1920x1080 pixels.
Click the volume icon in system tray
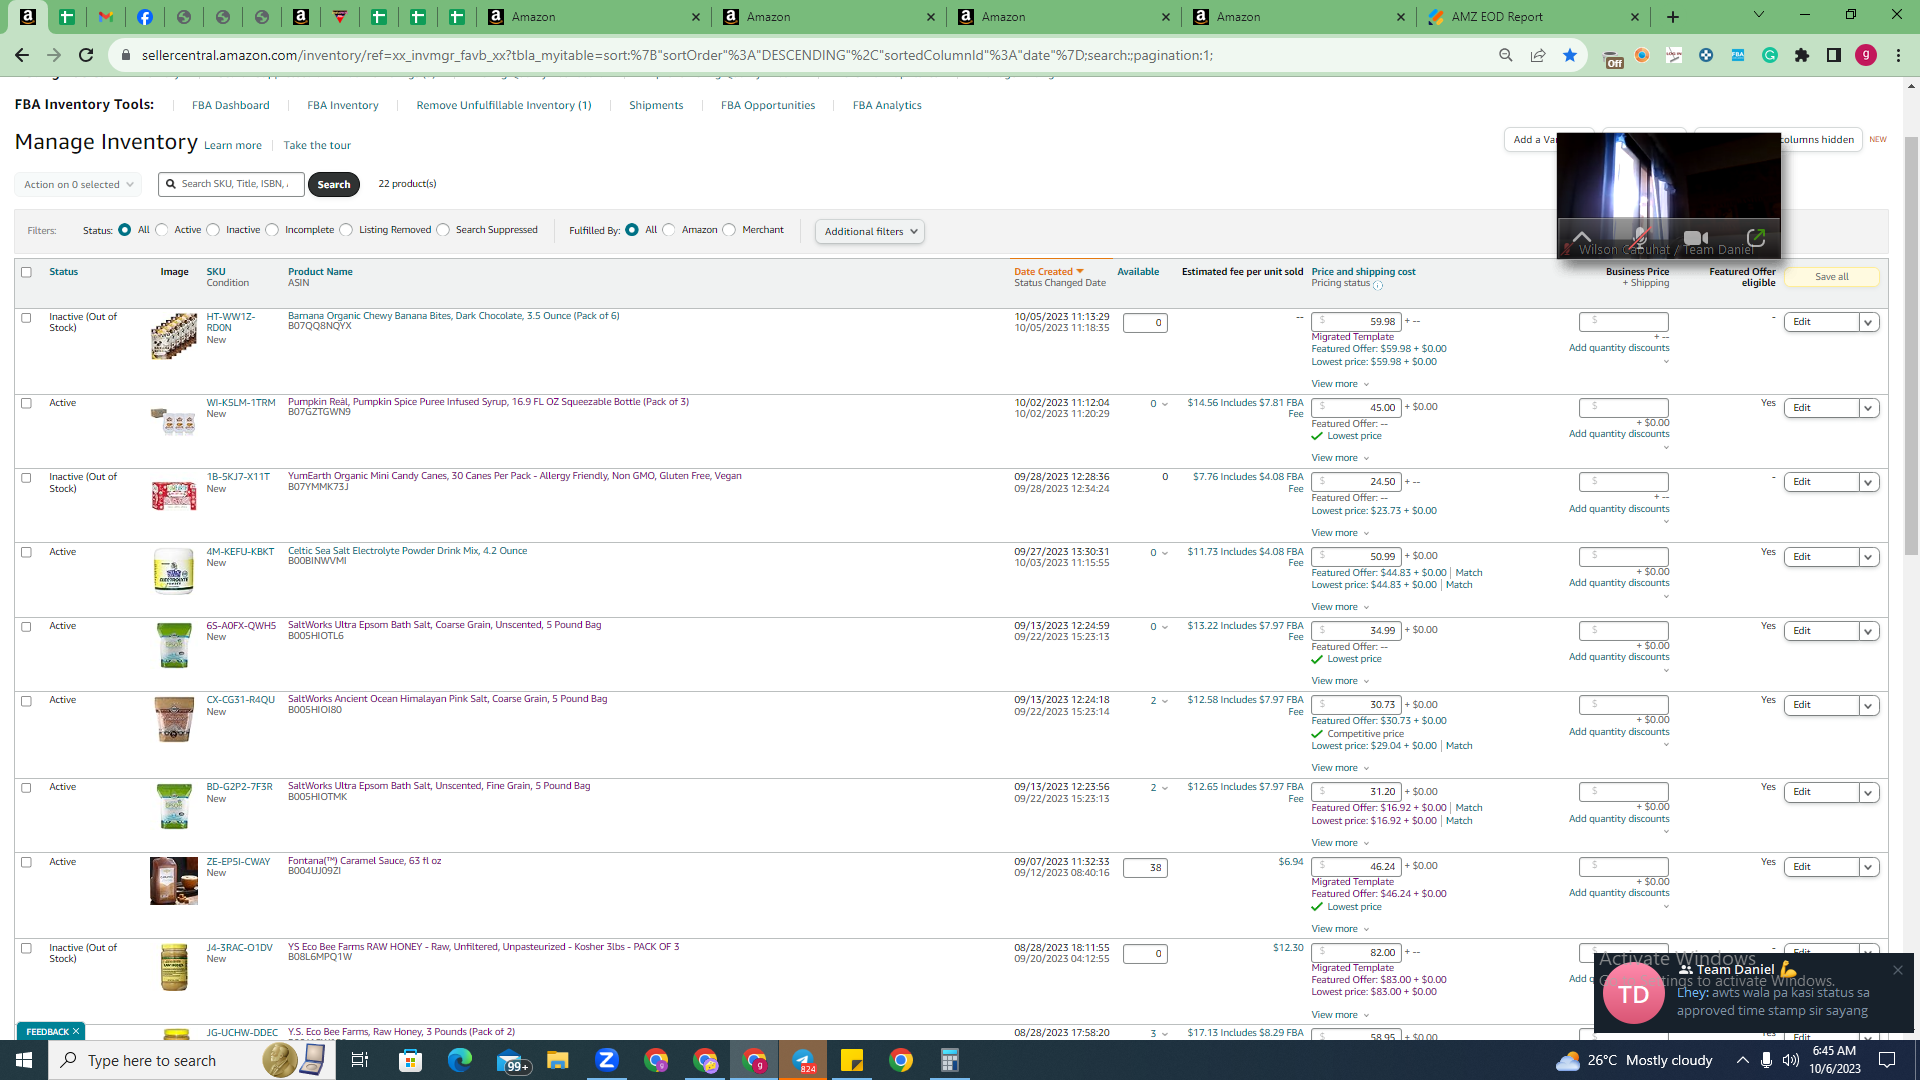[x=1791, y=1060]
